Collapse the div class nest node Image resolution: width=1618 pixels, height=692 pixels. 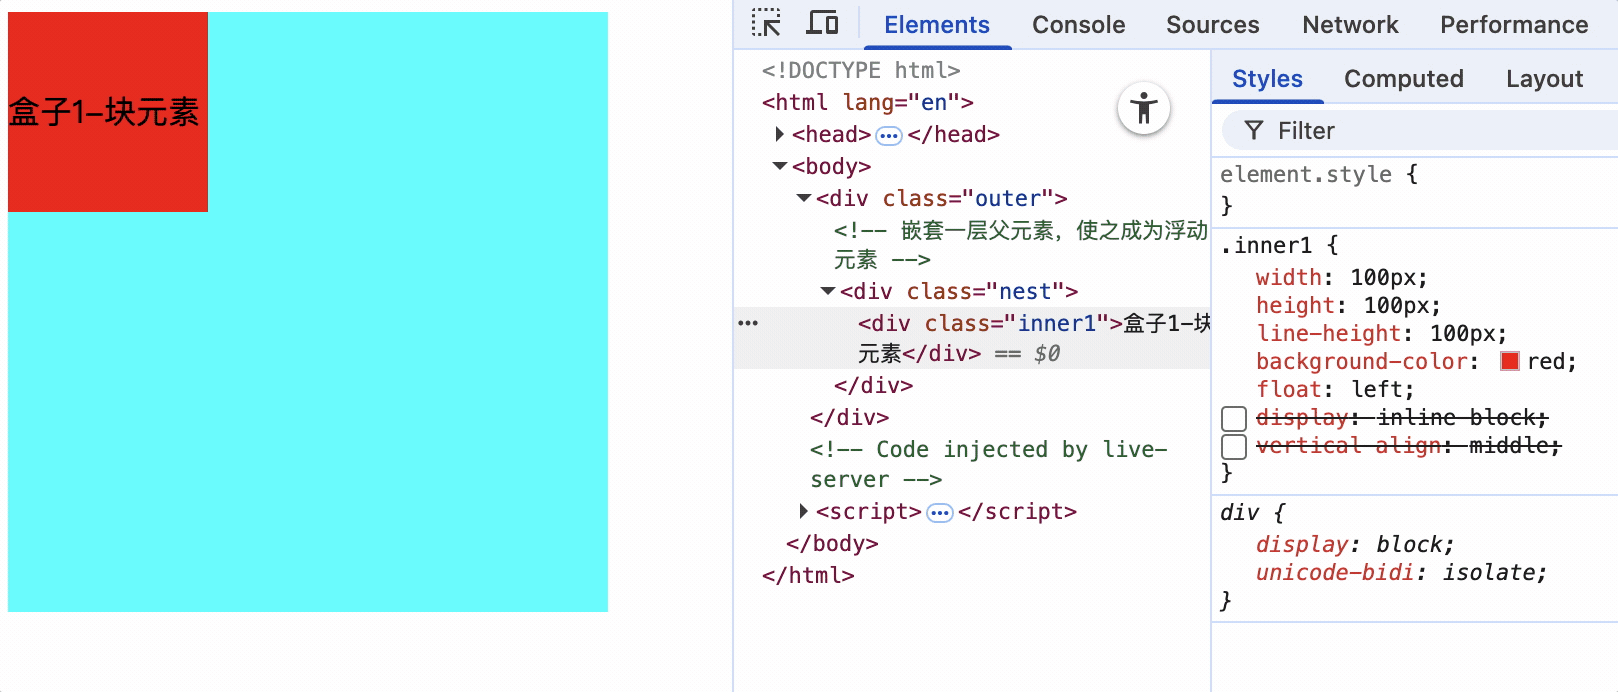pyautogui.click(x=828, y=291)
